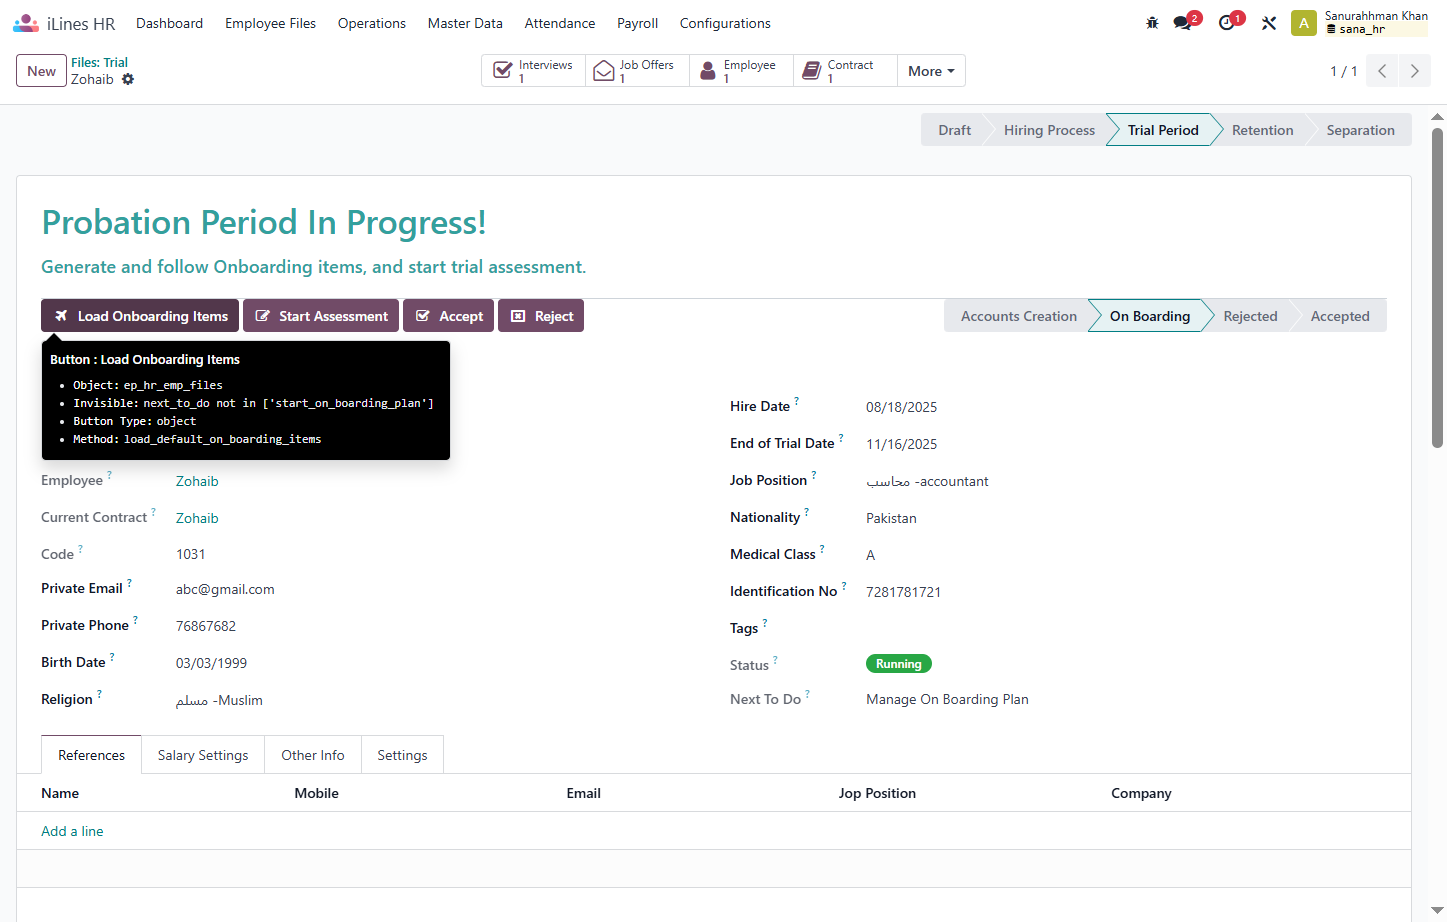Click the wrench tools icon in the header
The width and height of the screenshot is (1447, 922).
1269,23
